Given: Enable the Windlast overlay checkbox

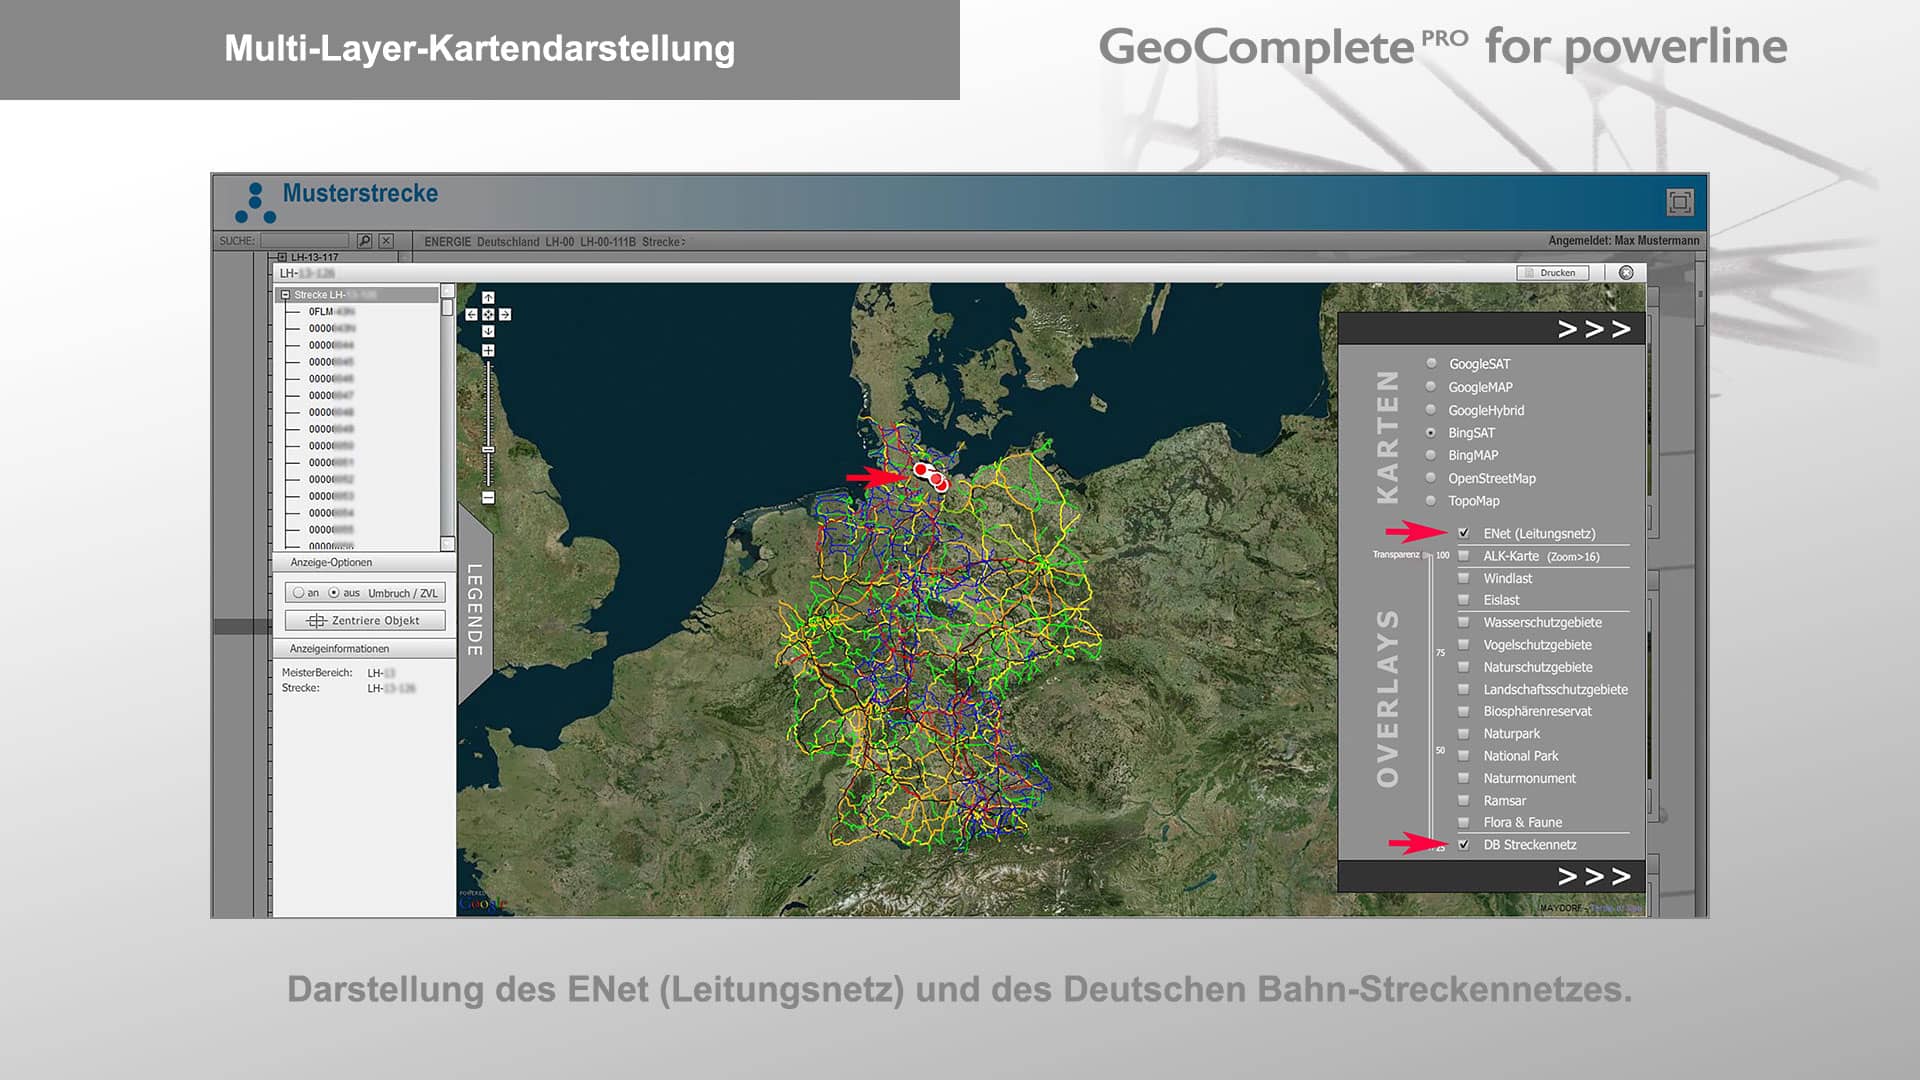Looking at the screenshot, I should (1462, 578).
